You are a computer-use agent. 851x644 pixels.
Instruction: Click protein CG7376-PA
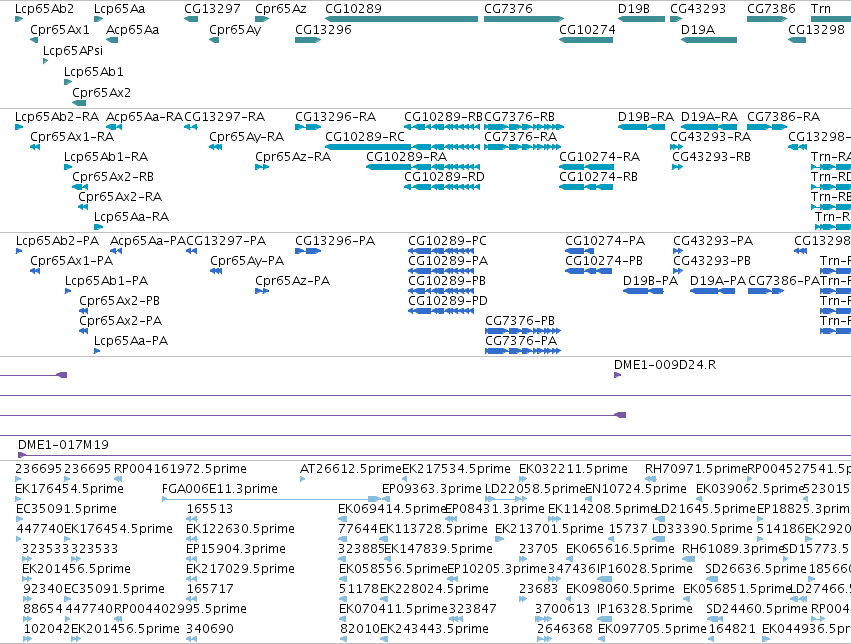click(523, 351)
